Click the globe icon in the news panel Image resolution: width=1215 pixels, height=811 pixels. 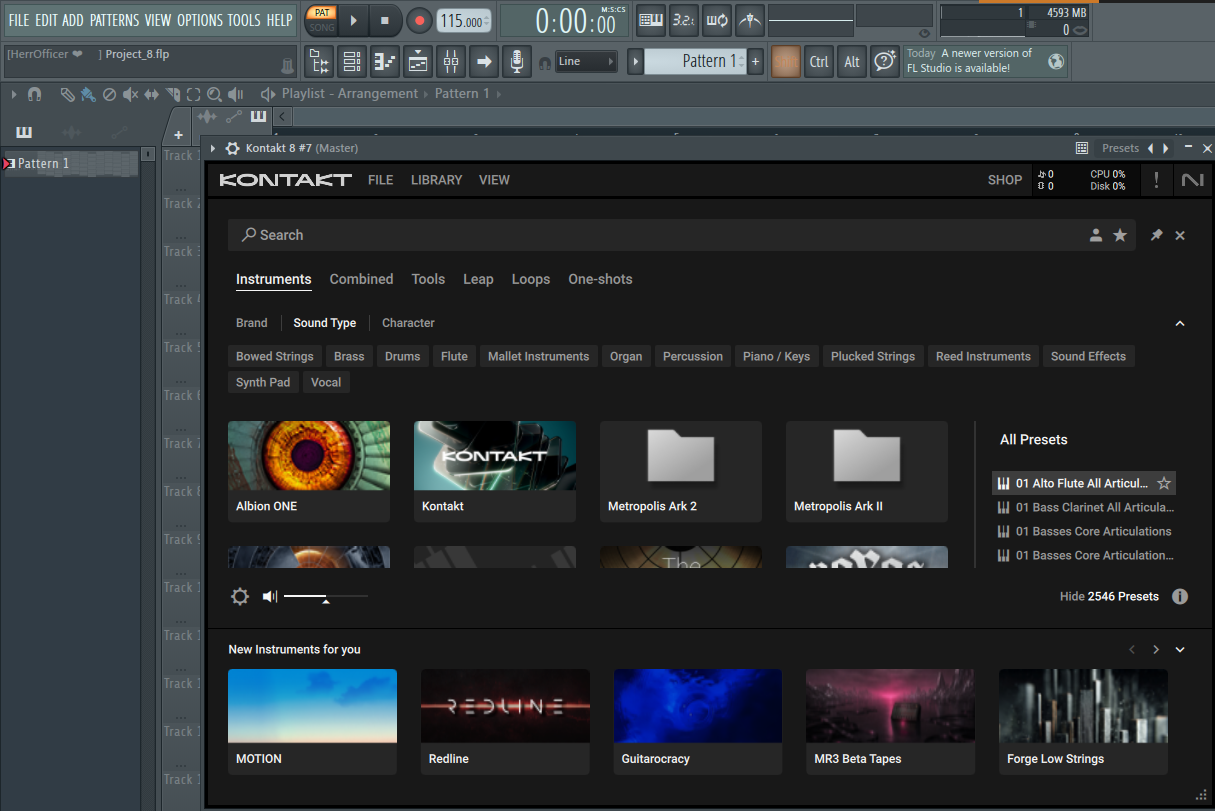1056,62
